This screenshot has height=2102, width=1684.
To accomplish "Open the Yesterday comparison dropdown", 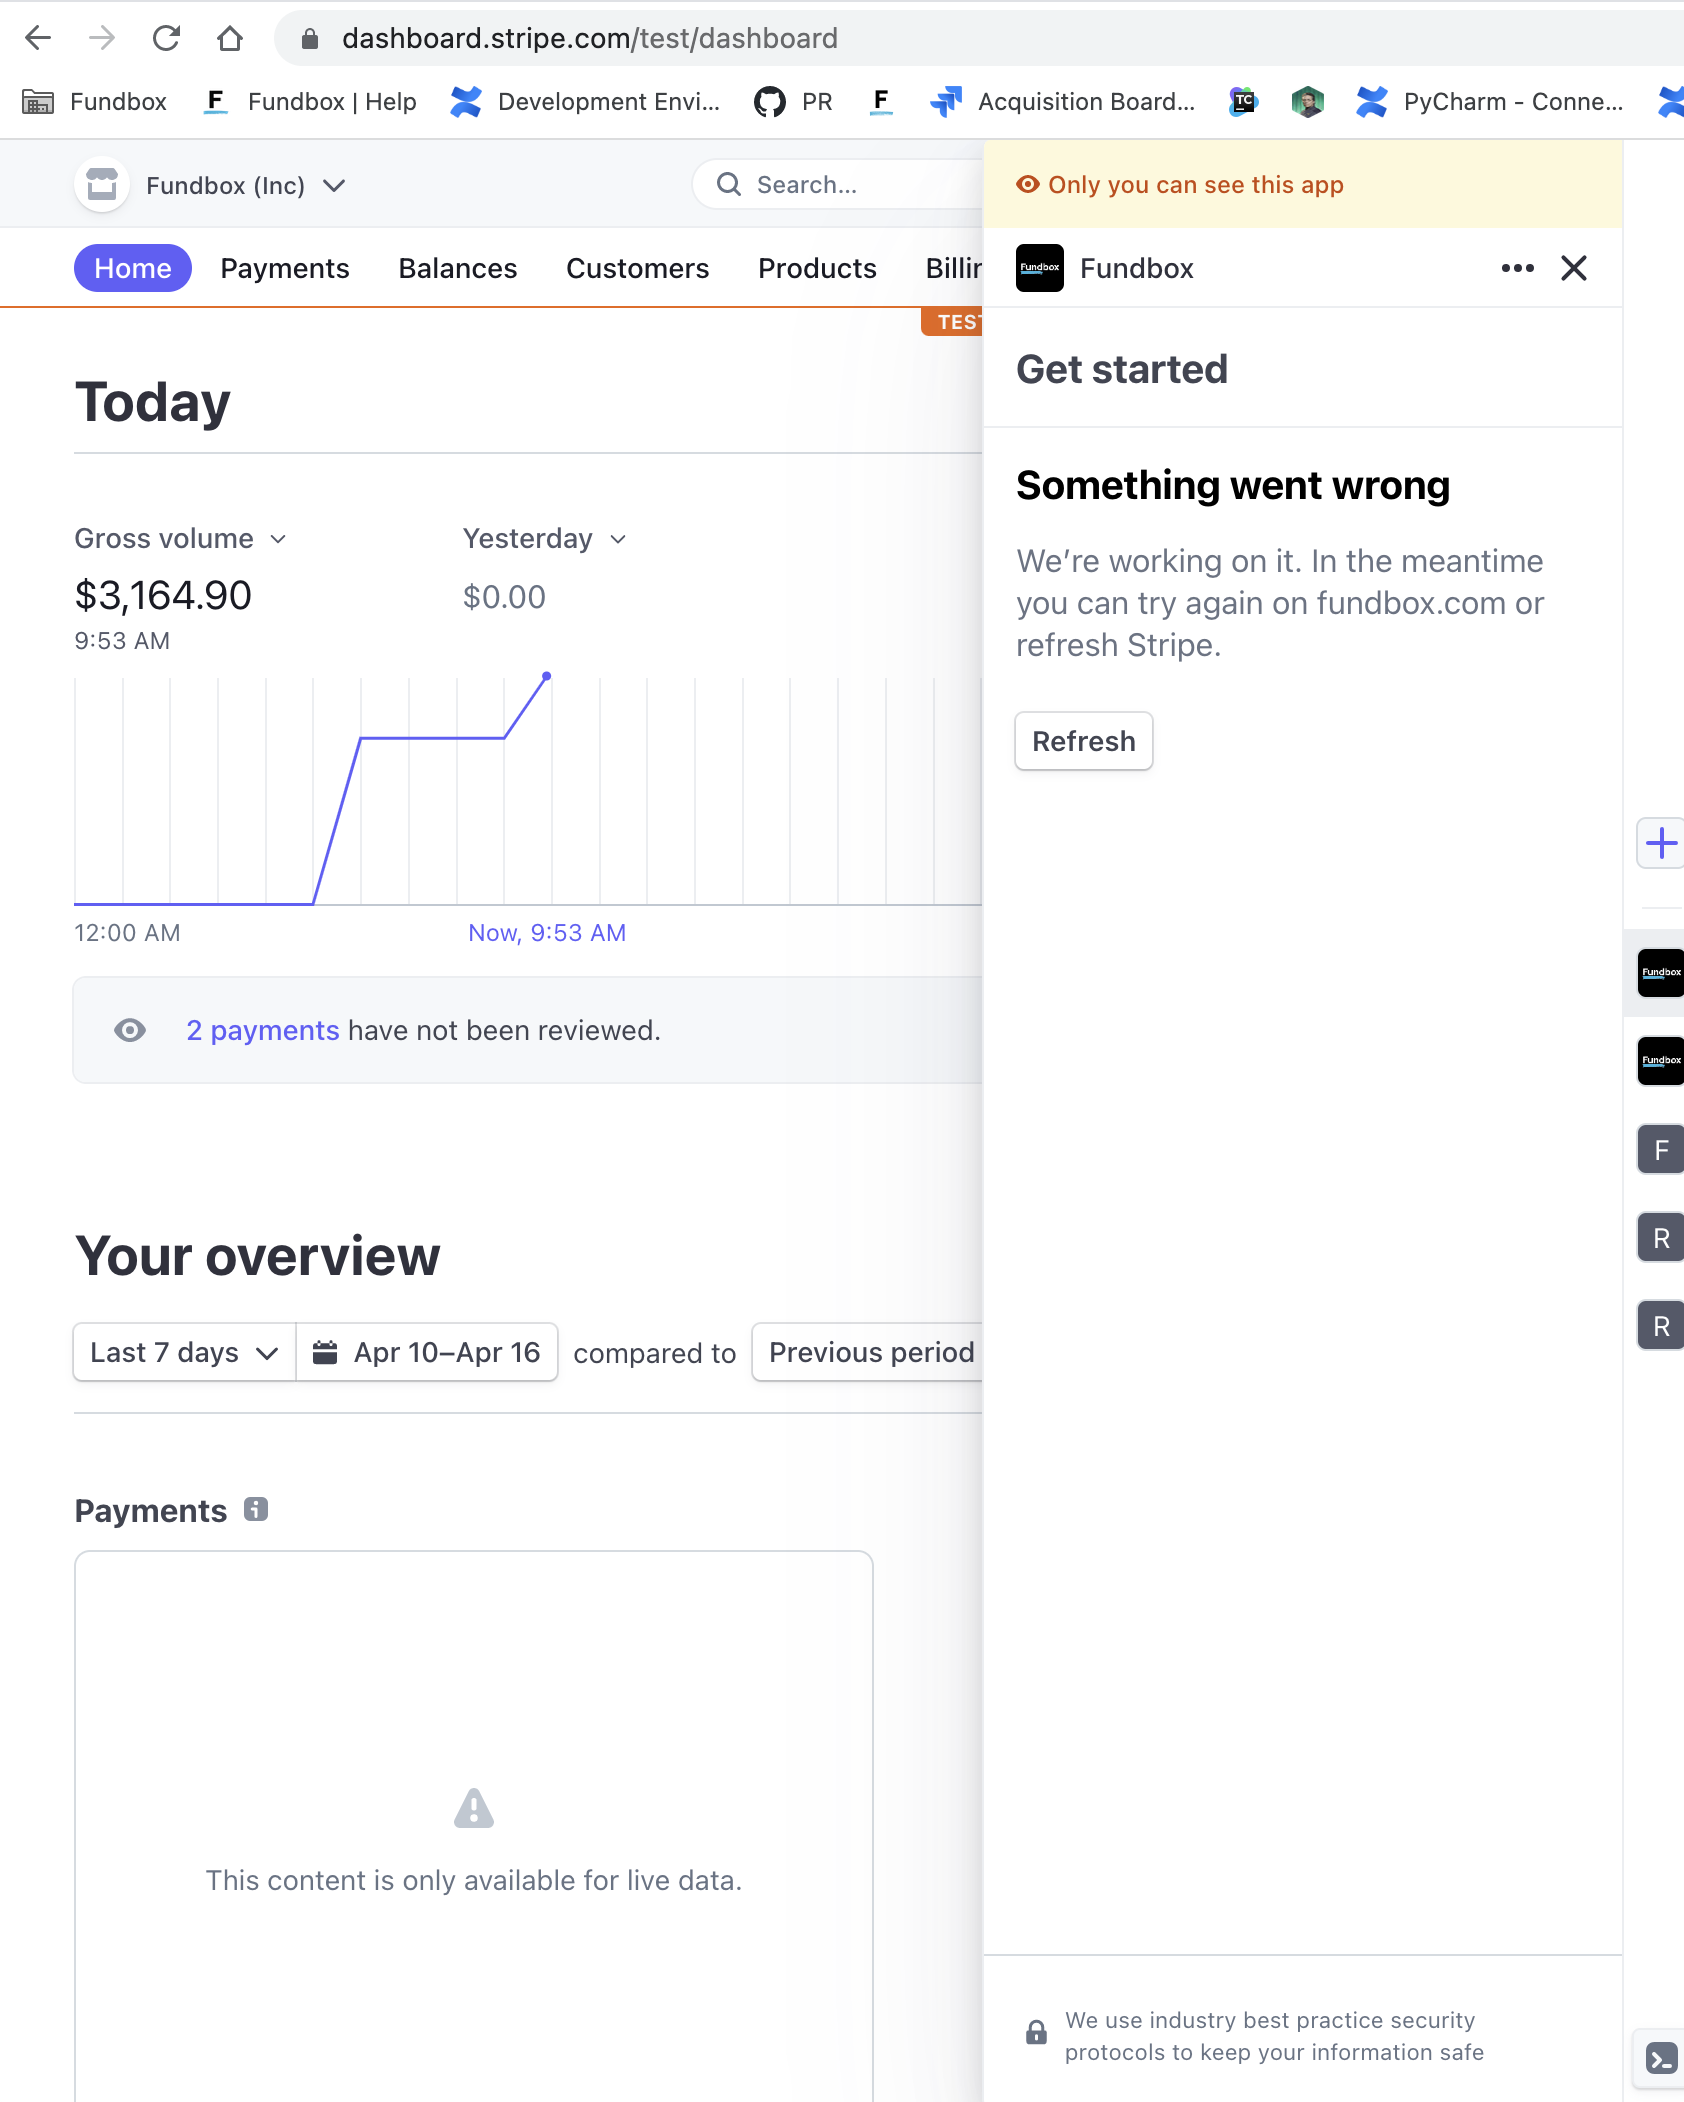I will (544, 539).
